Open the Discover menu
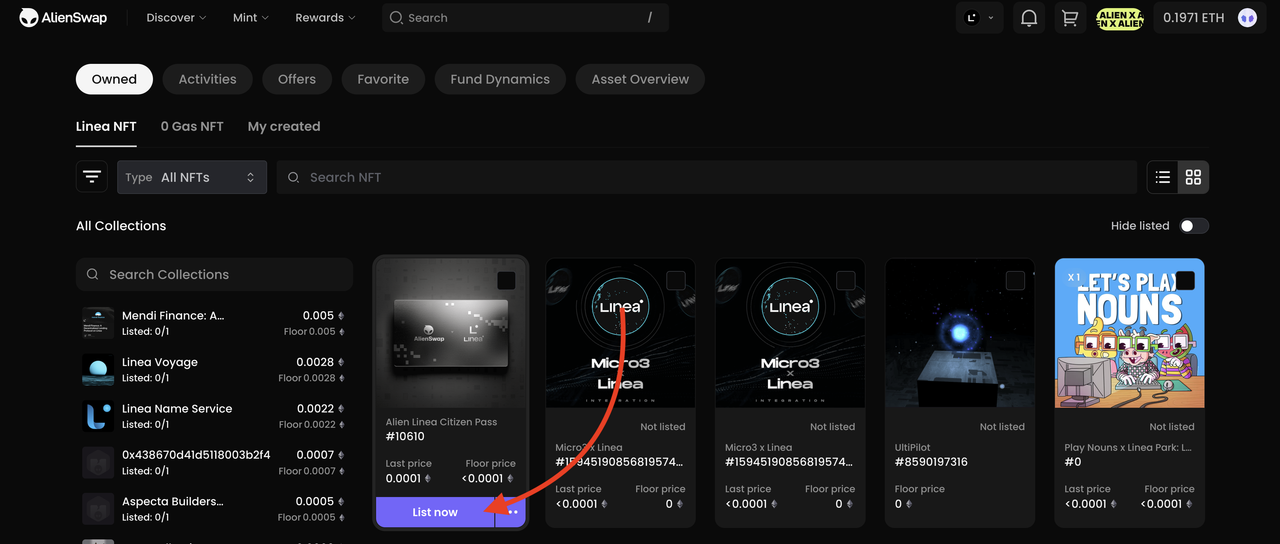Screen dimensions: 1280x544 coord(176,18)
